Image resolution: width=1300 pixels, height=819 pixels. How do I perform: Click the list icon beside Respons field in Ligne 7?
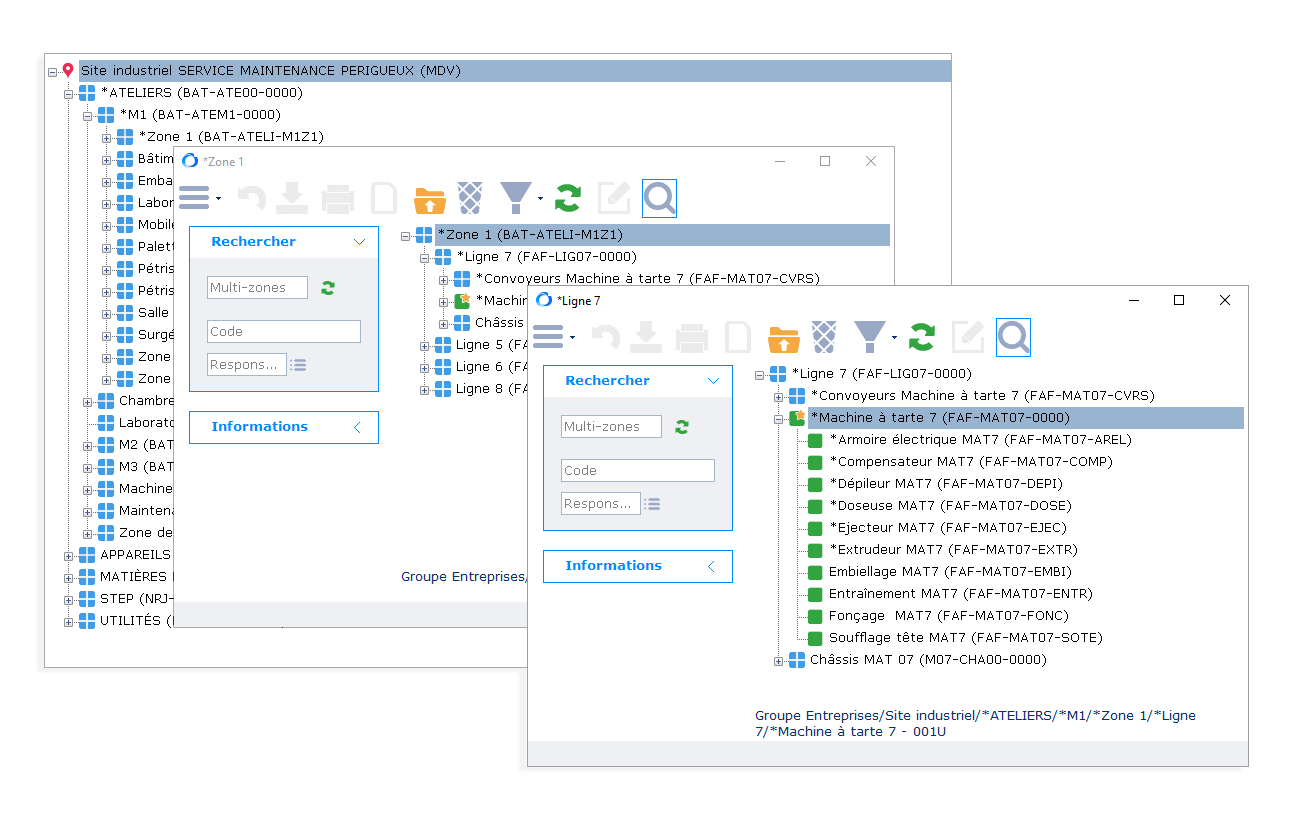click(x=652, y=504)
